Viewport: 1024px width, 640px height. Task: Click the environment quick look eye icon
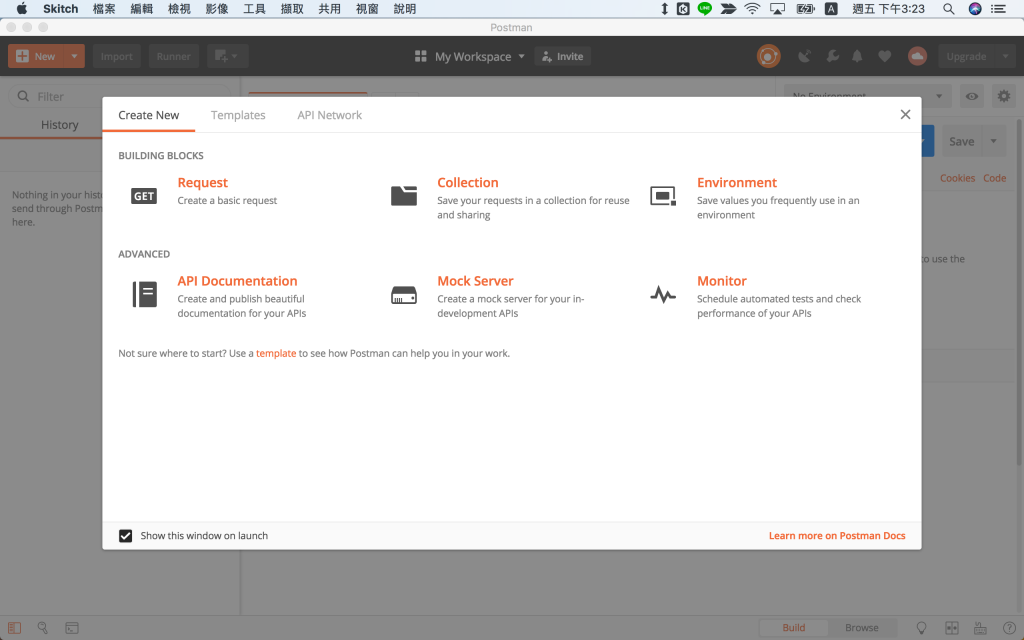tap(972, 97)
